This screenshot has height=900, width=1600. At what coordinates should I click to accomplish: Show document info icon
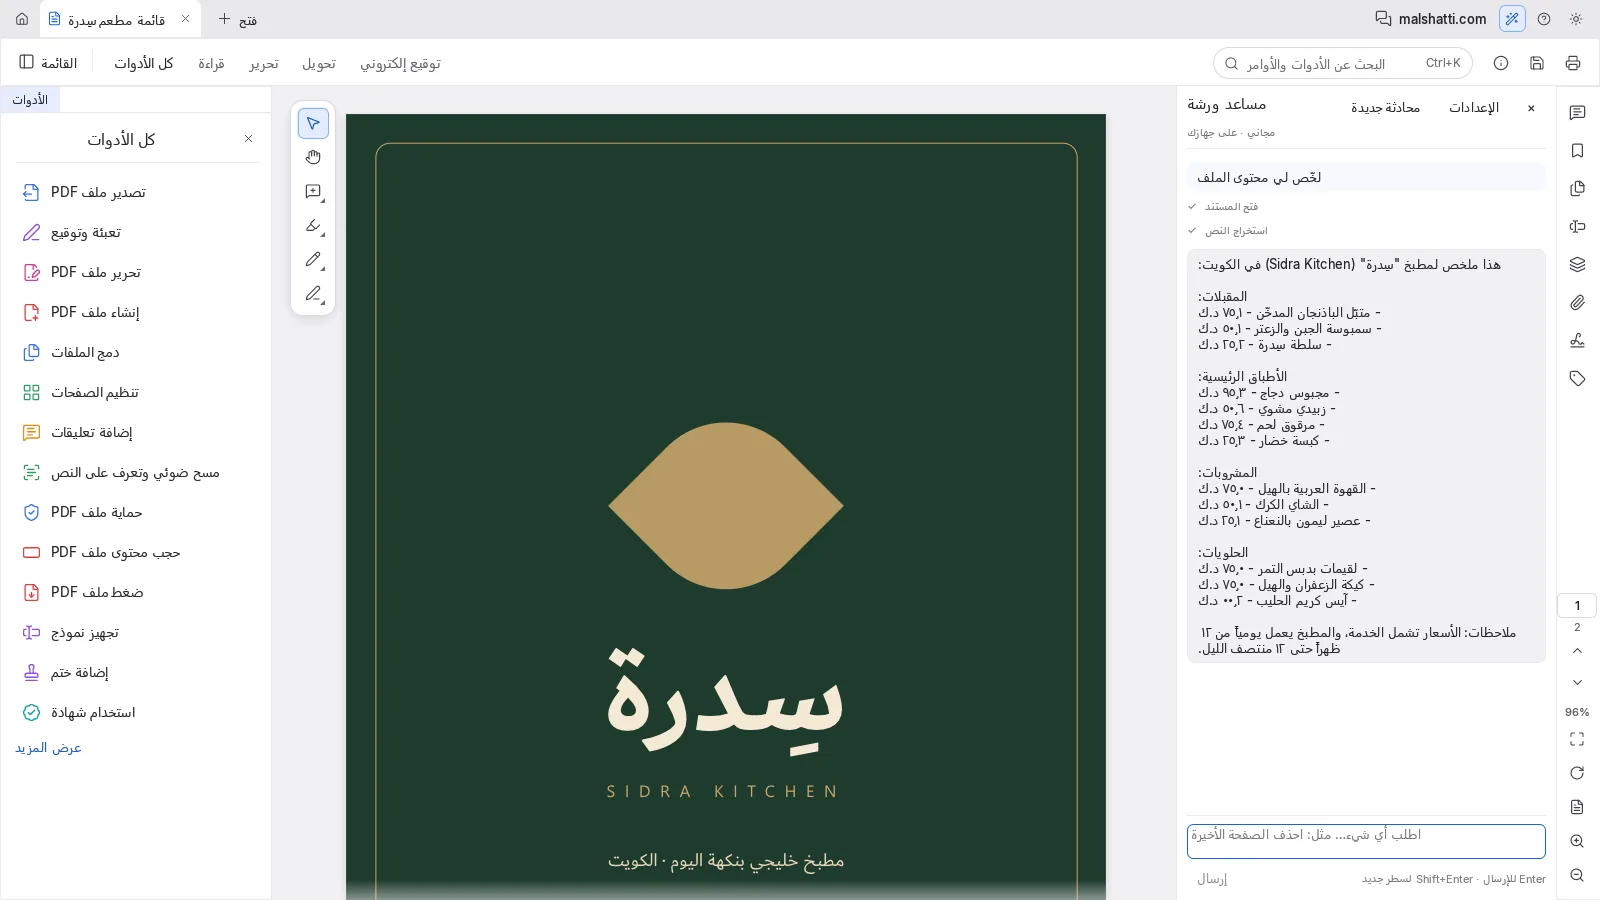click(x=1501, y=63)
